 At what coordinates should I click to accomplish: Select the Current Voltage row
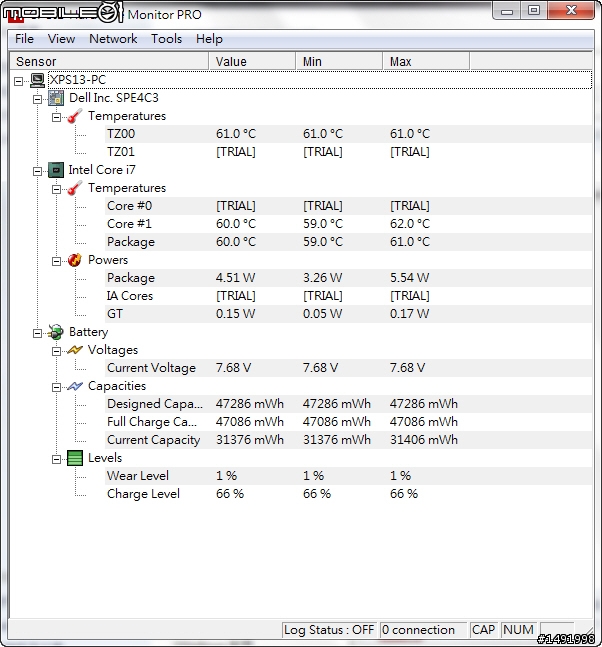tap(349, 368)
